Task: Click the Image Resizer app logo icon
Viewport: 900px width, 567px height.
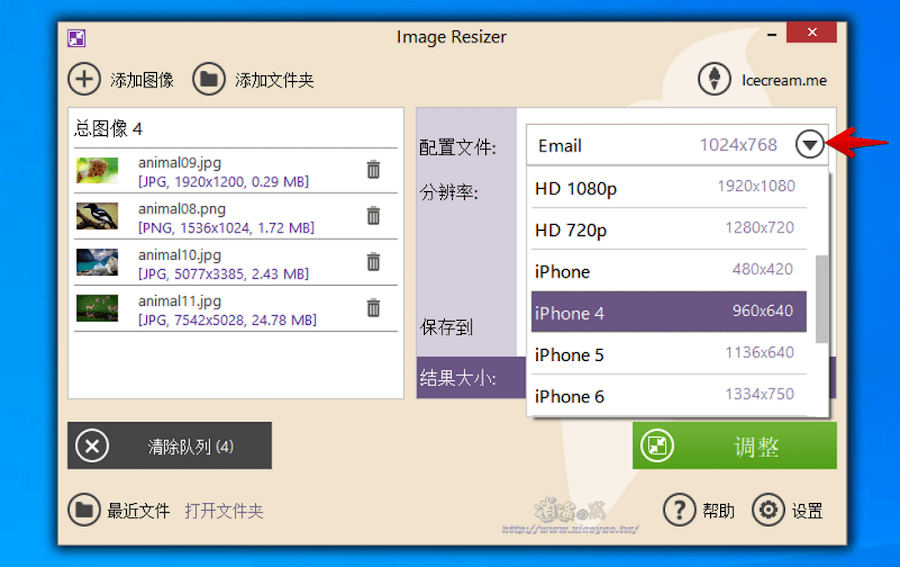Action: [76, 38]
